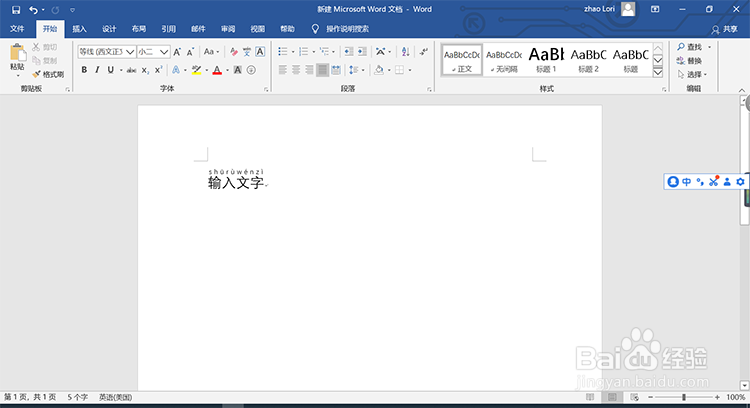
Task: Decrease paragraph indent
Action: 349,52
